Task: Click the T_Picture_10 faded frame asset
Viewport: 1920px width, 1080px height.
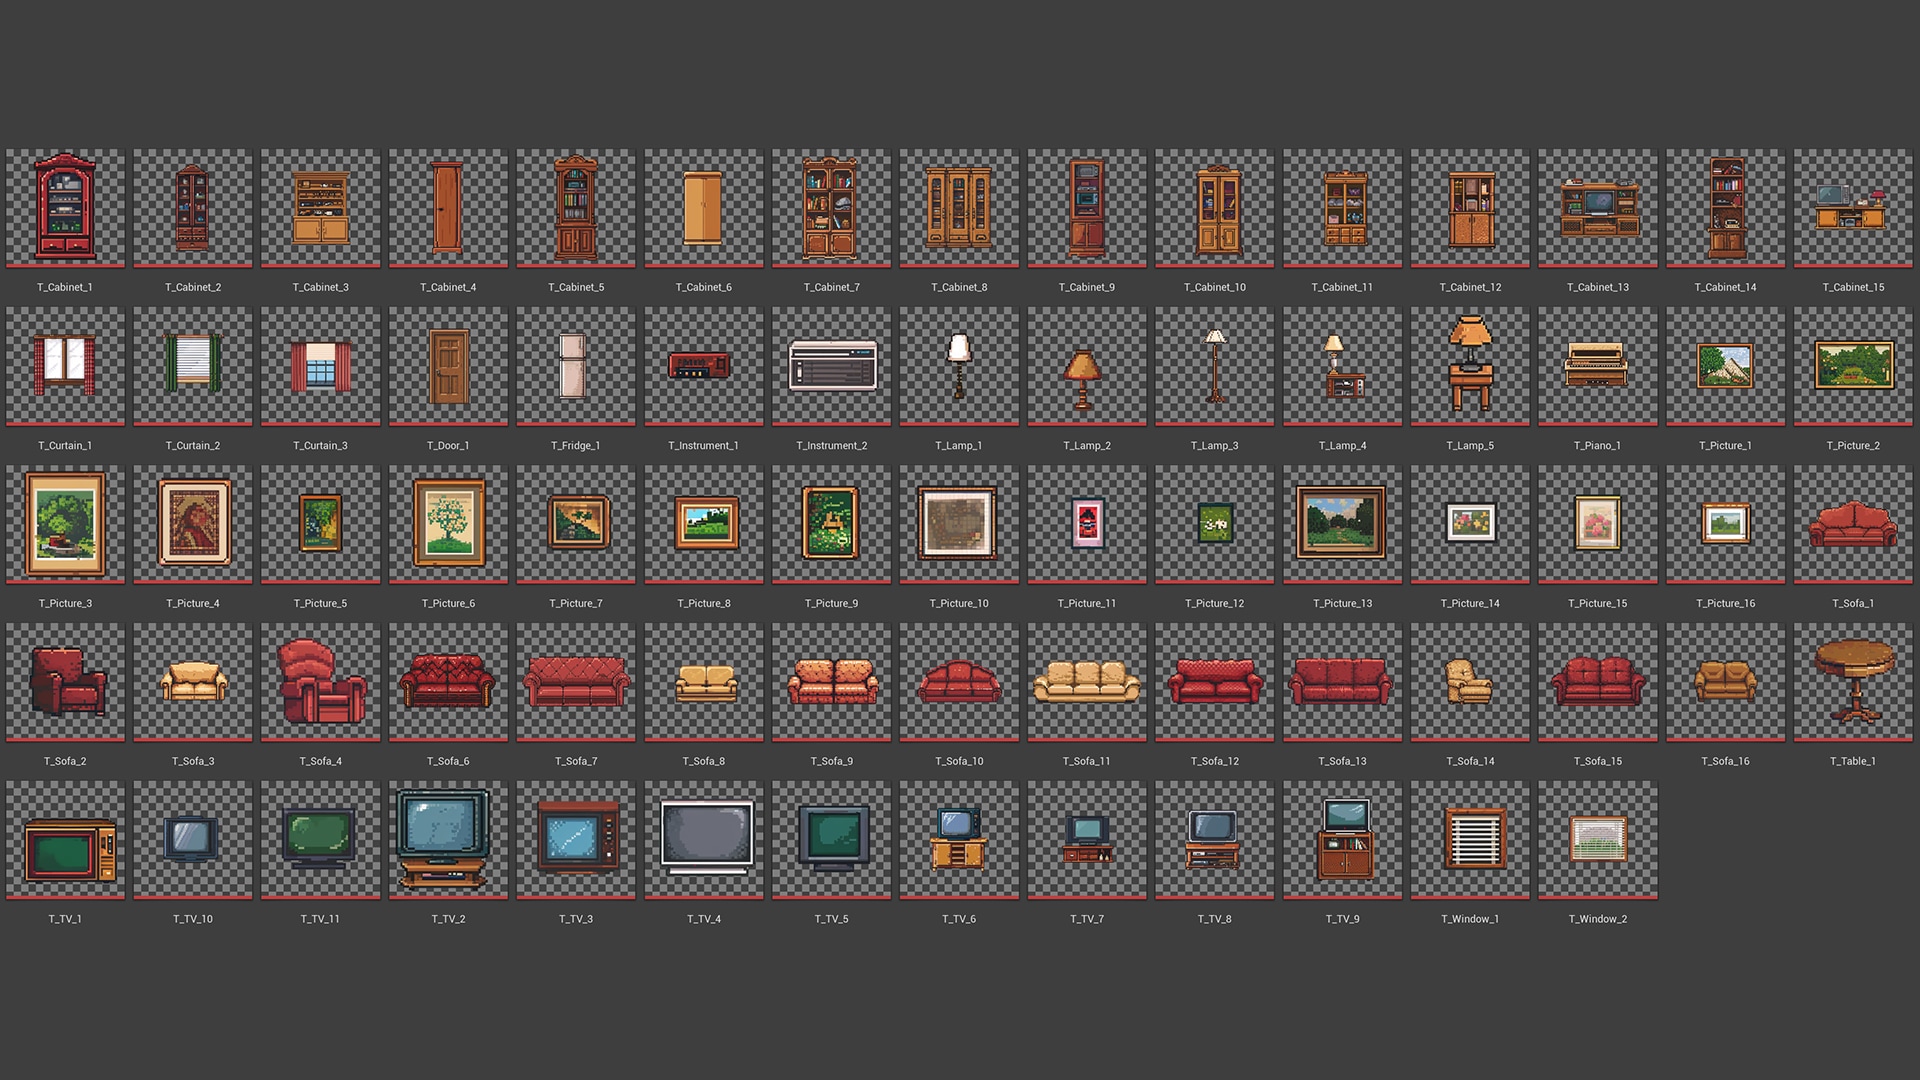Action: (958, 523)
